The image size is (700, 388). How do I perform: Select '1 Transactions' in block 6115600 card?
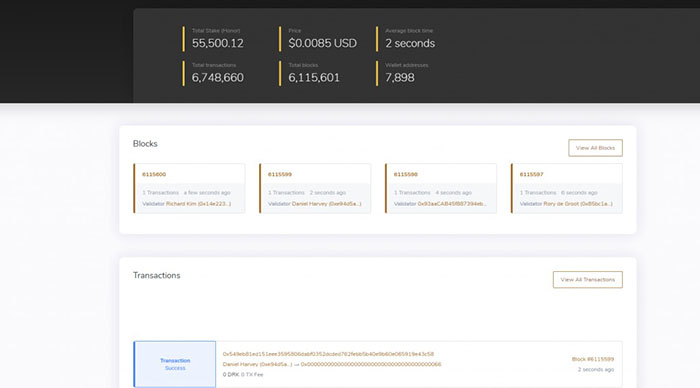pos(161,192)
